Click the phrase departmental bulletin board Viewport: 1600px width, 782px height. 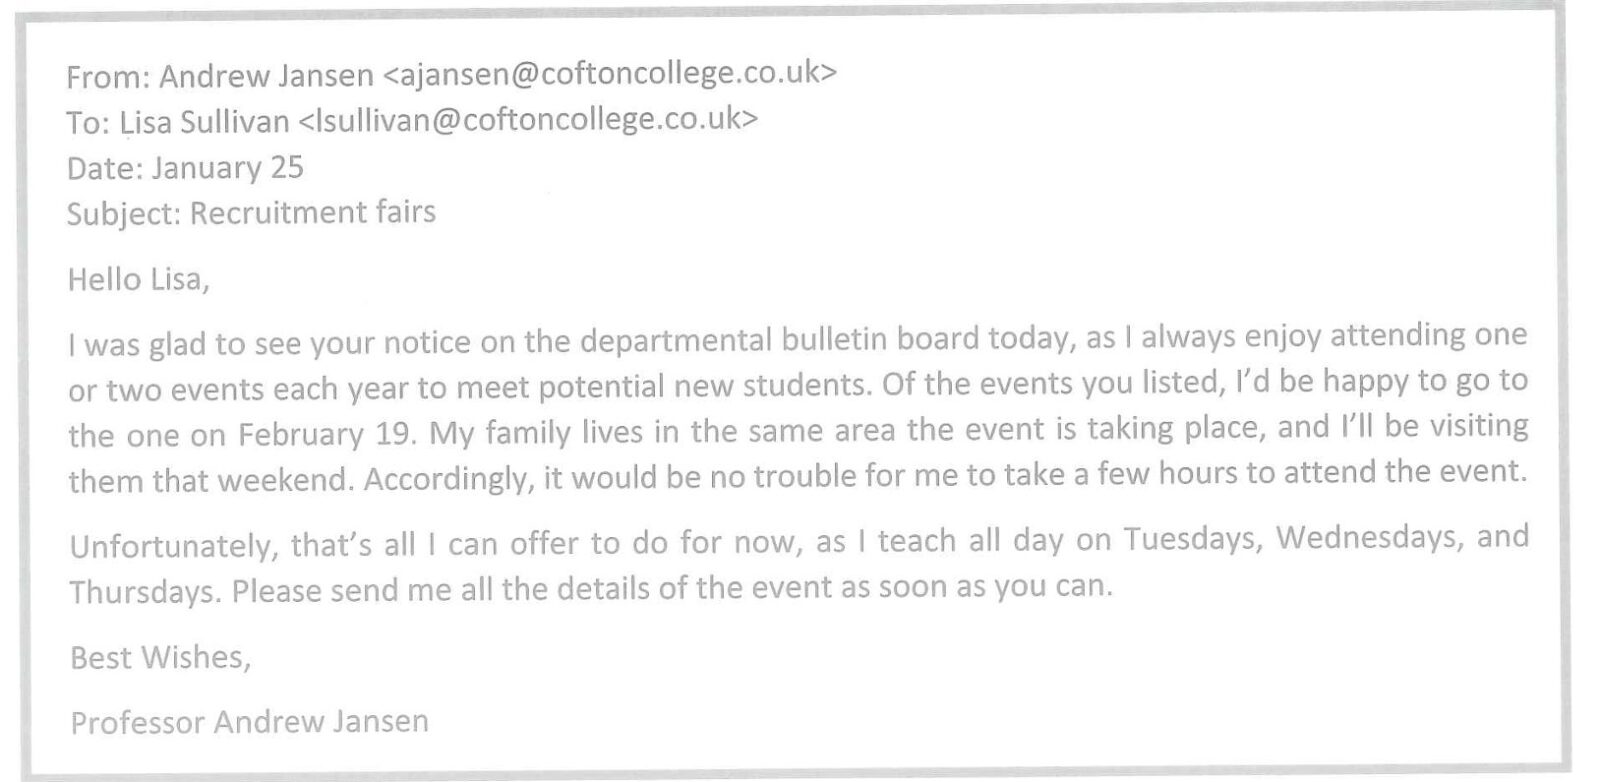tap(779, 340)
